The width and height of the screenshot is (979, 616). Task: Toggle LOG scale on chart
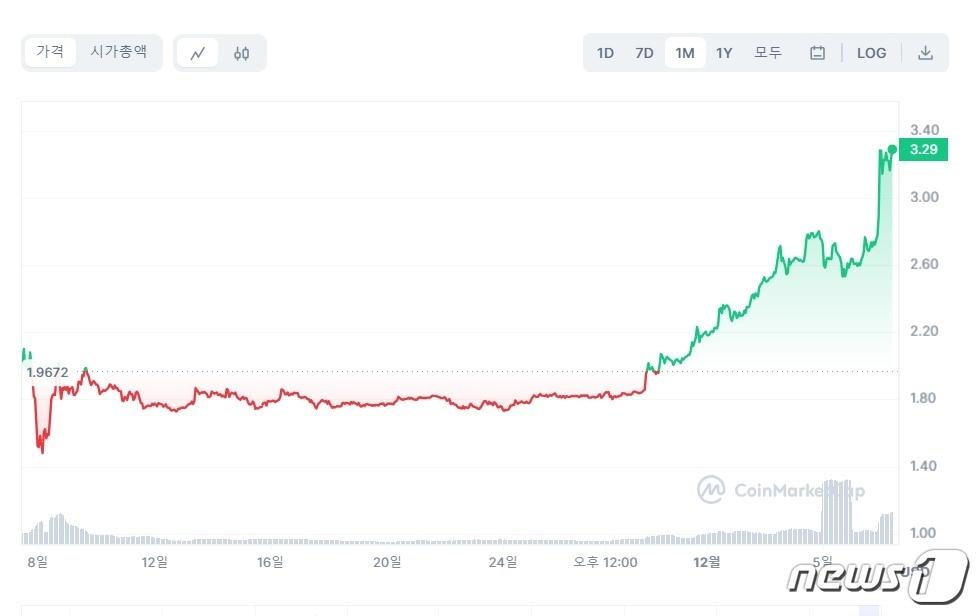871,53
